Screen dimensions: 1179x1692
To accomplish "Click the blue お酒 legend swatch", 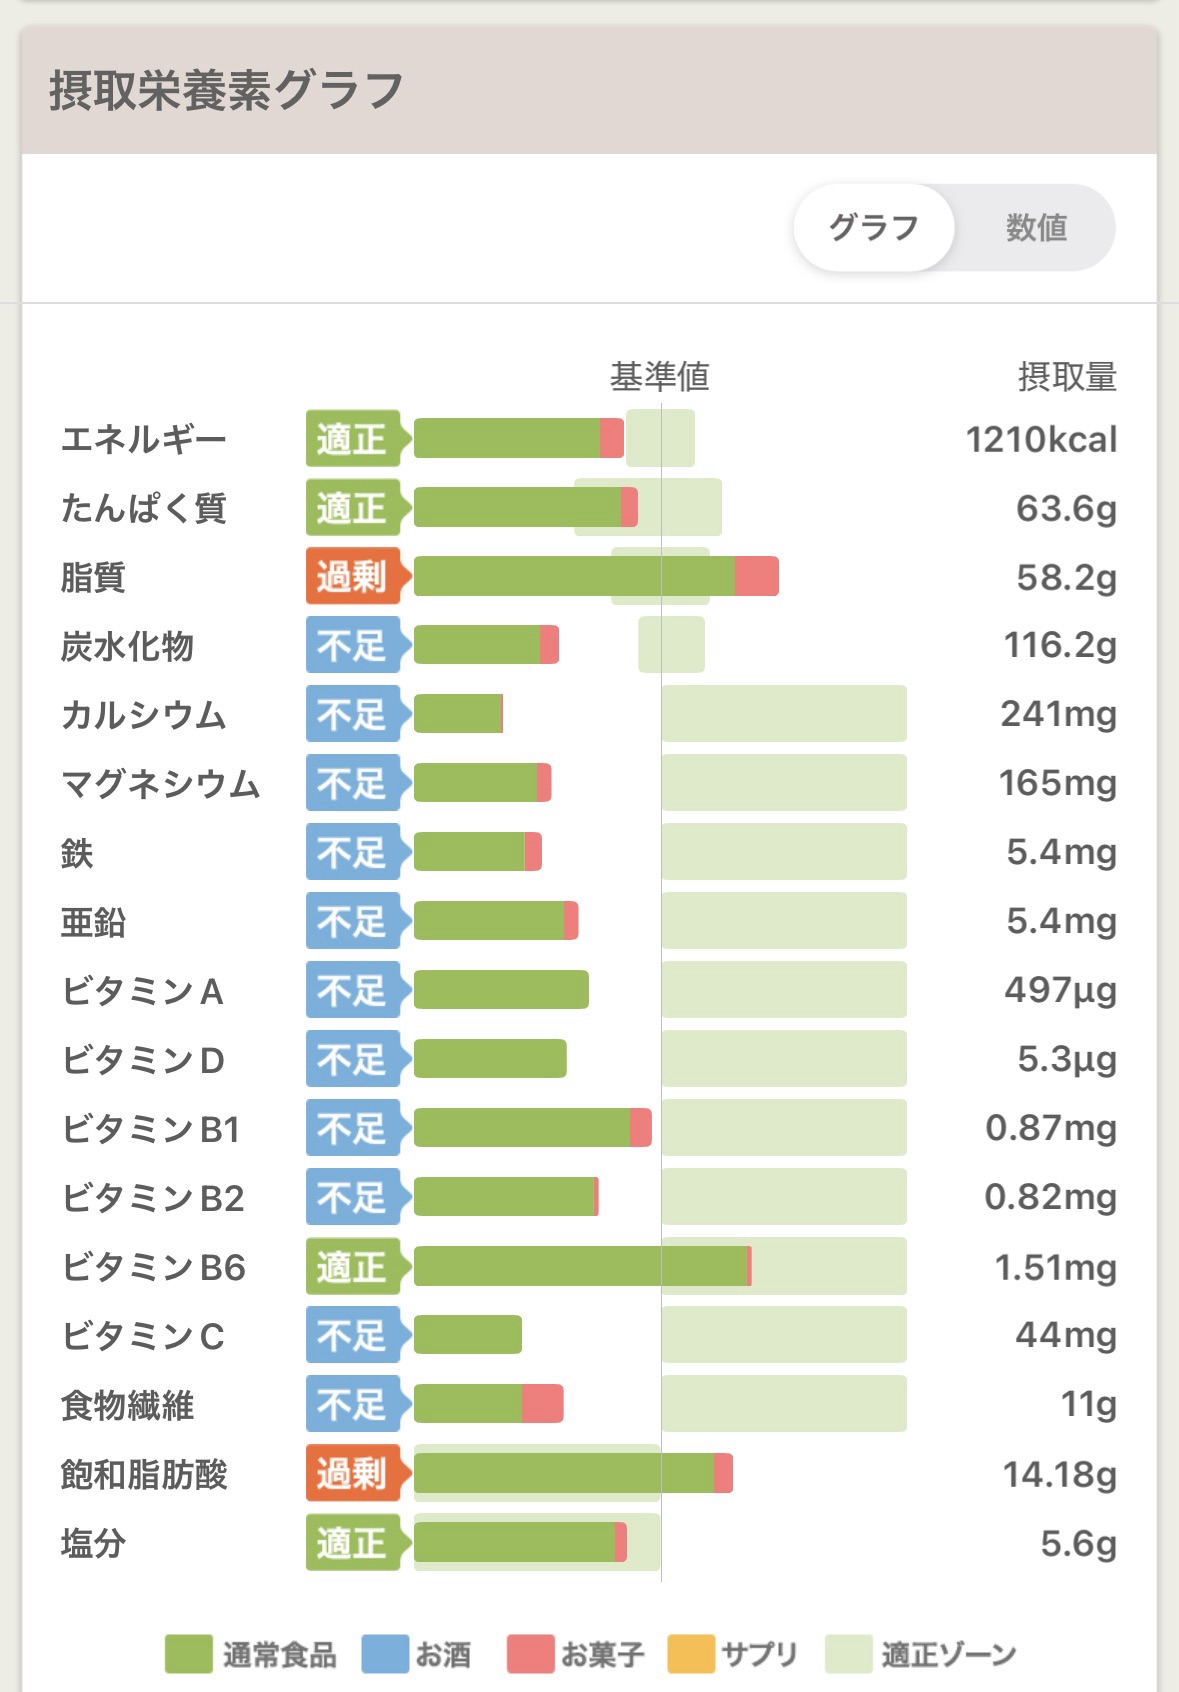I will tap(385, 1654).
